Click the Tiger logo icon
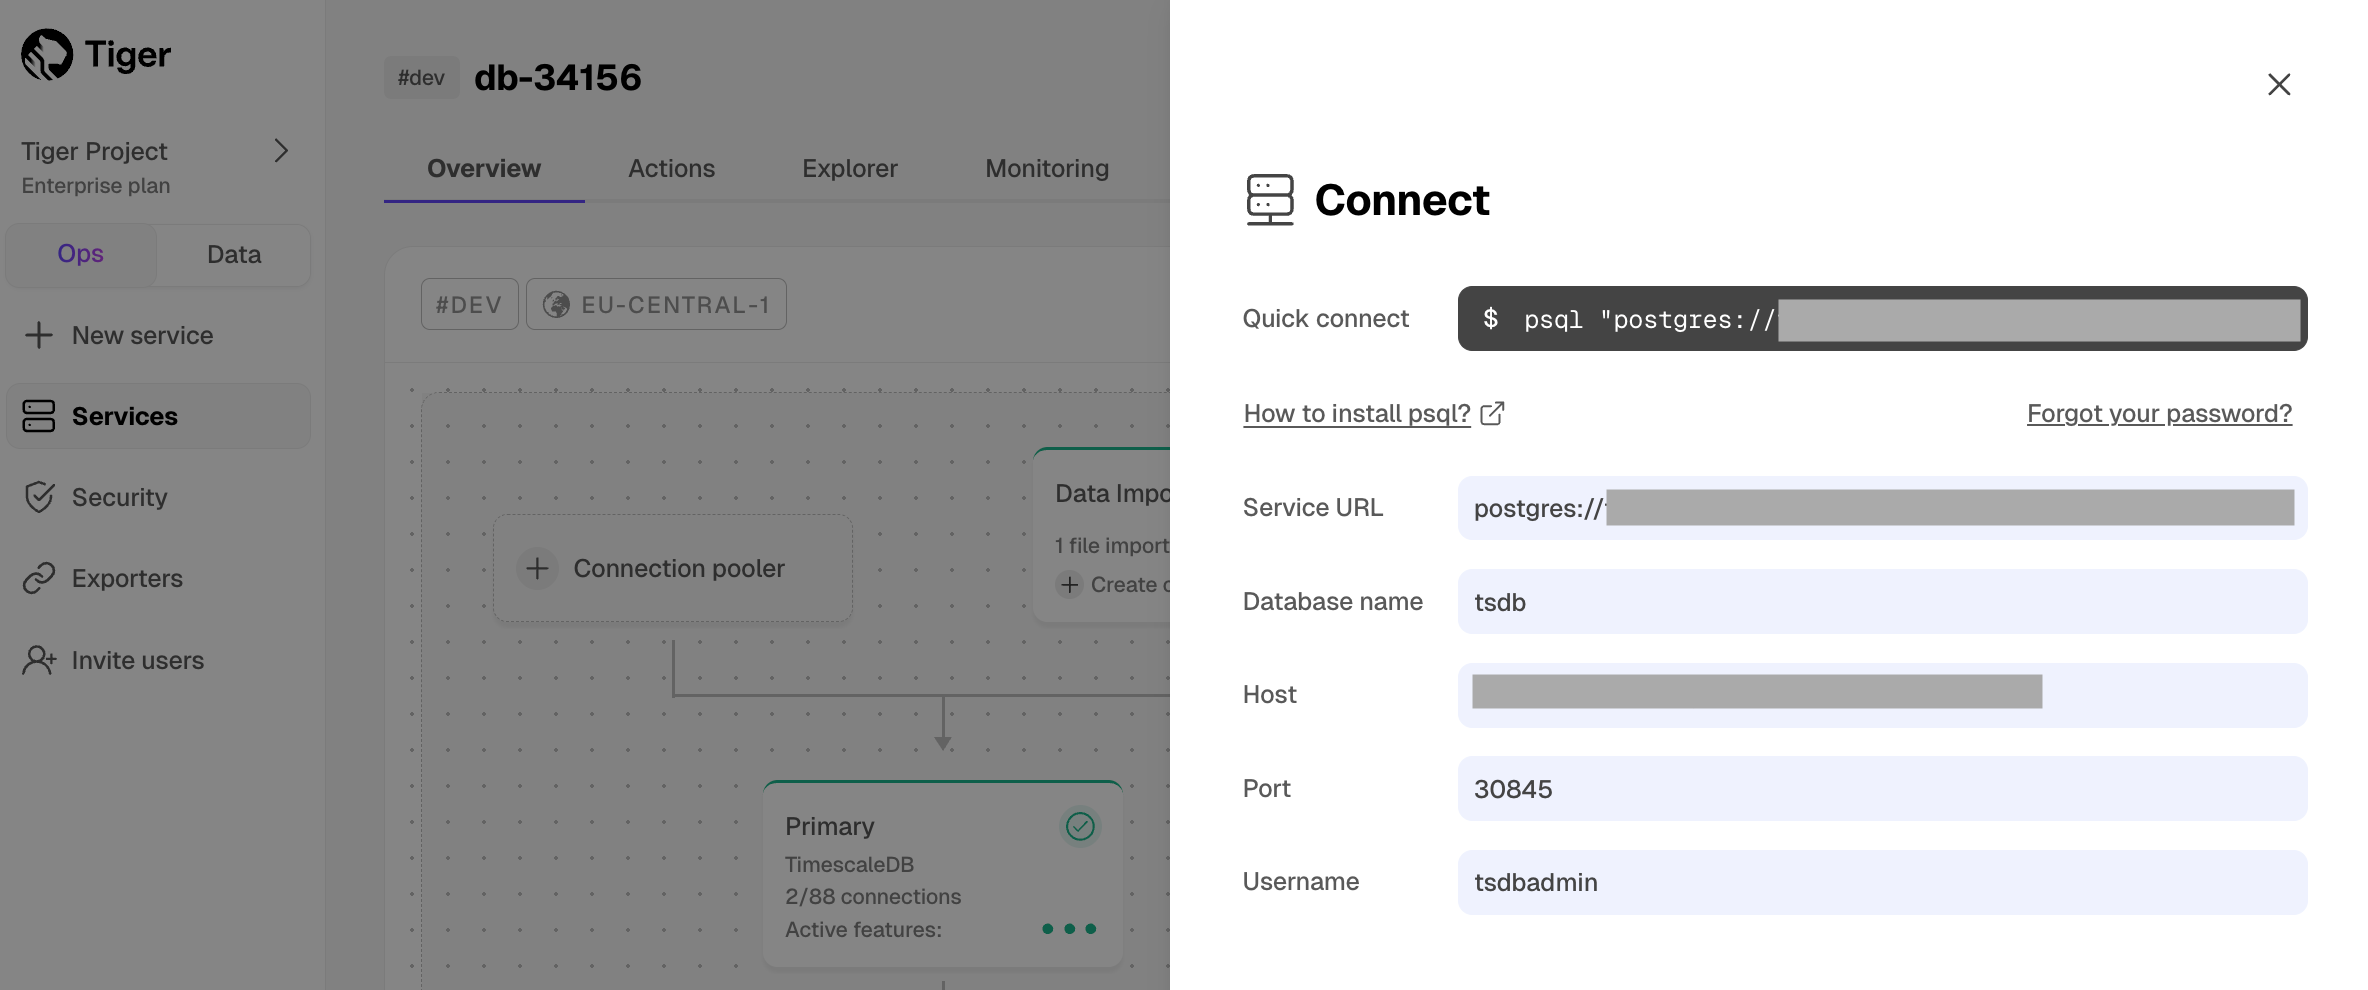Screen dimensions: 2368x990 click(45, 54)
